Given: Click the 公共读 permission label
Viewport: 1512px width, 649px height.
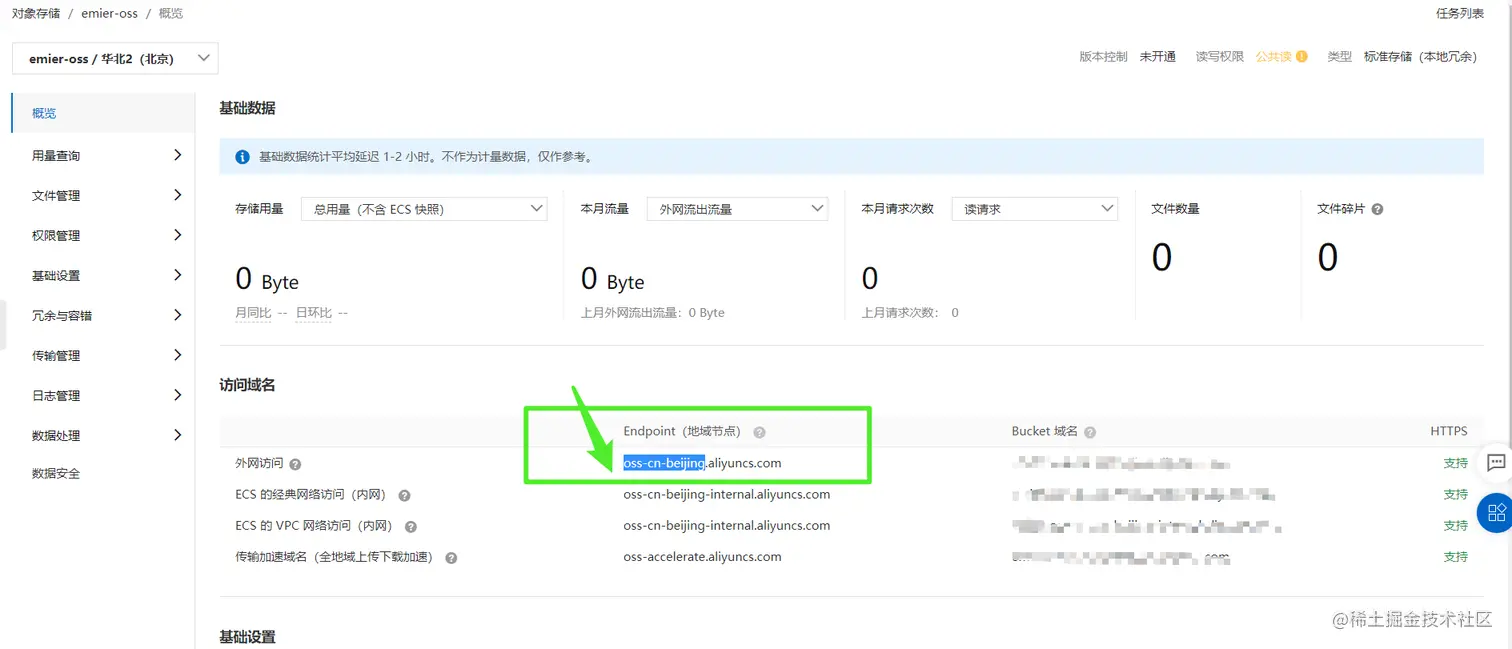Looking at the screenshot, I should click(1274, 57).
